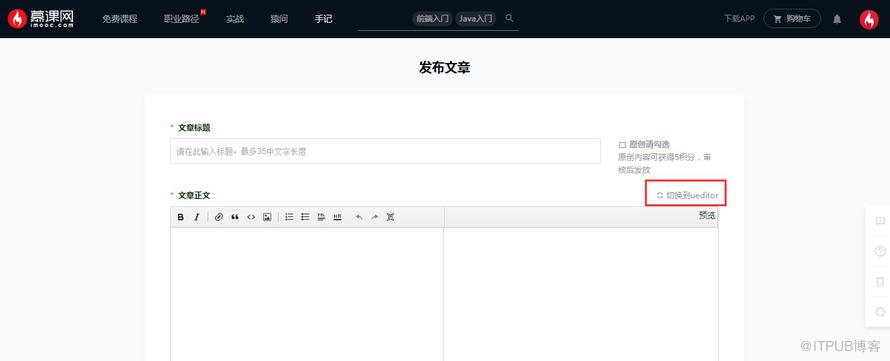The image size is (890, 361).
Task: Insert a hyperlink with link icon
Action: pos(219,217)
